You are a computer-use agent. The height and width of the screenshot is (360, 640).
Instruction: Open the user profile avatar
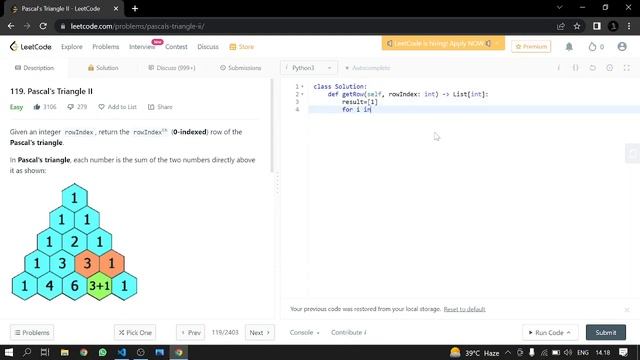click(x=622, y=47)
